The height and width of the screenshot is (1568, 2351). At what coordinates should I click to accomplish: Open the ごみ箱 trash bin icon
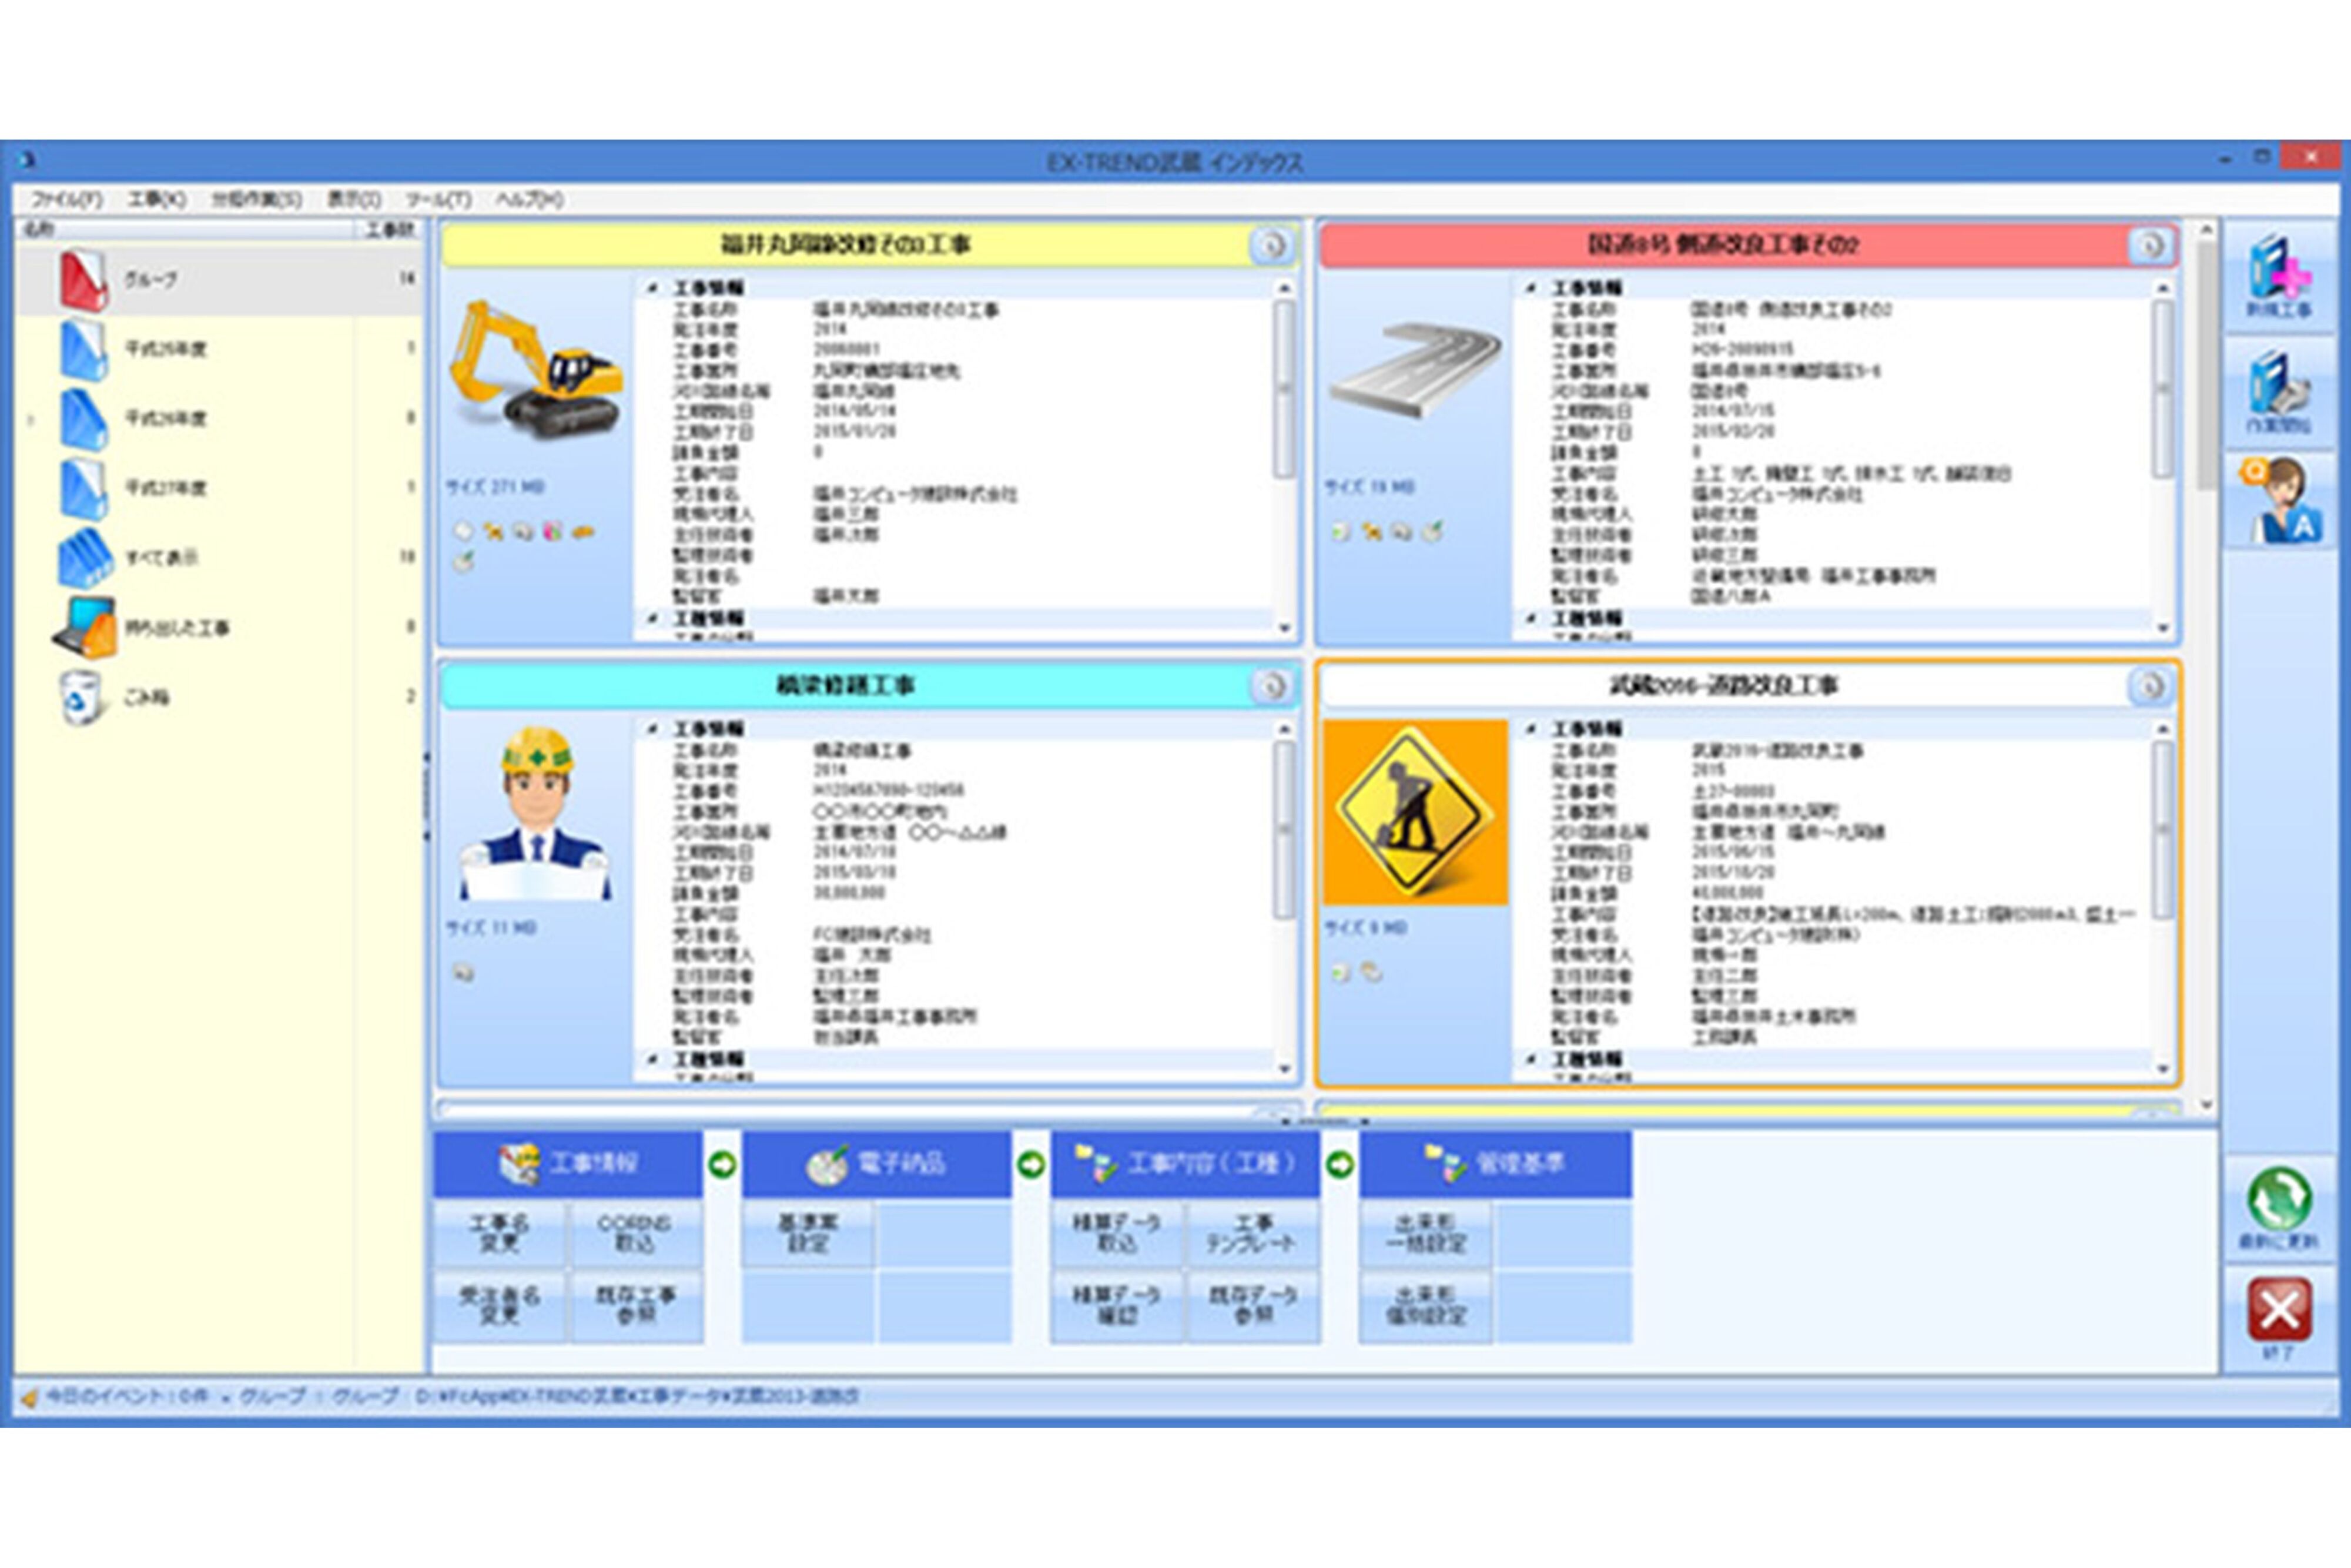[80, 696]
